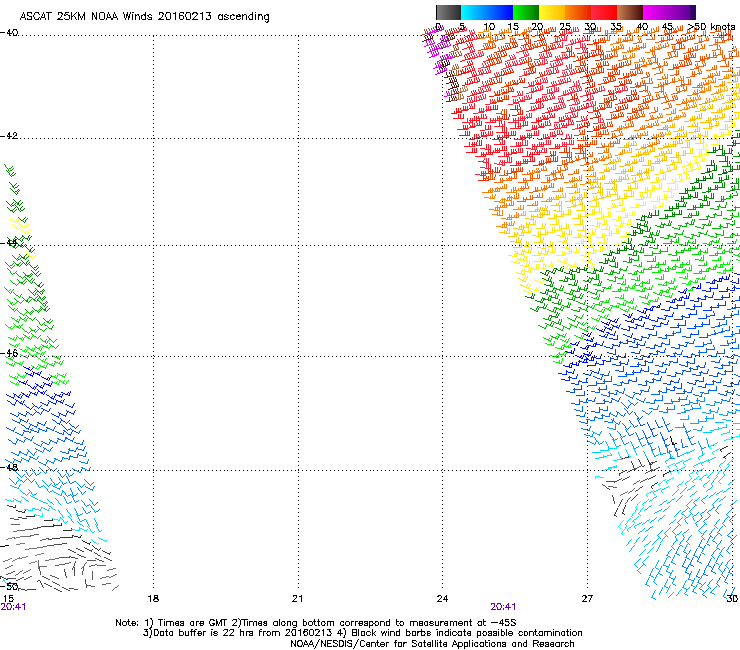Select the -42 latitude axis label
Viewport: 740px width, 650px height.
[9, 135]
